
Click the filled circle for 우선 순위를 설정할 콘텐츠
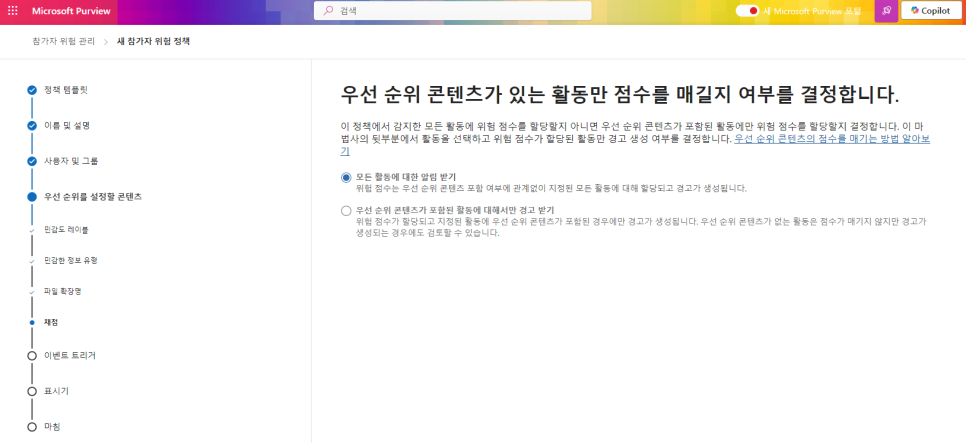pos(32,197)
